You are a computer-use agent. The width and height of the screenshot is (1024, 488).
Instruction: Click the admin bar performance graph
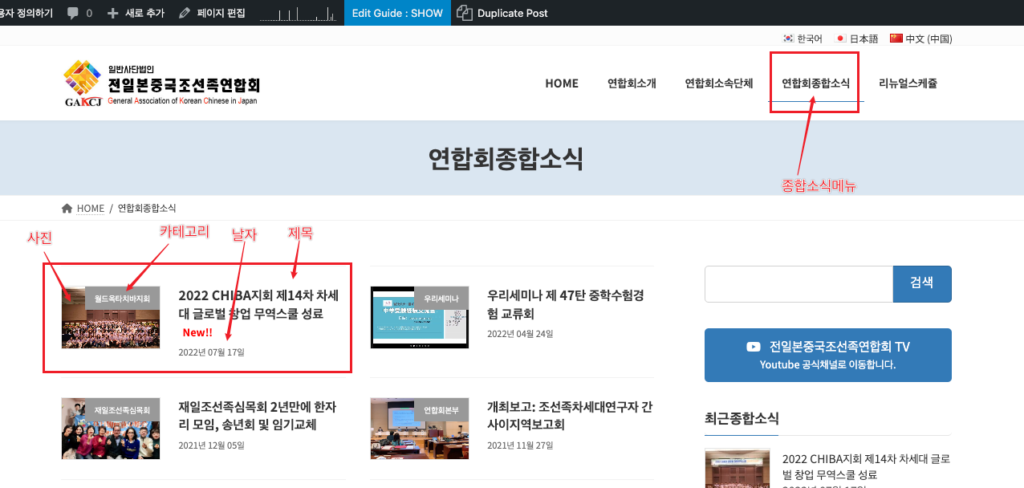[x=298, y=13]
